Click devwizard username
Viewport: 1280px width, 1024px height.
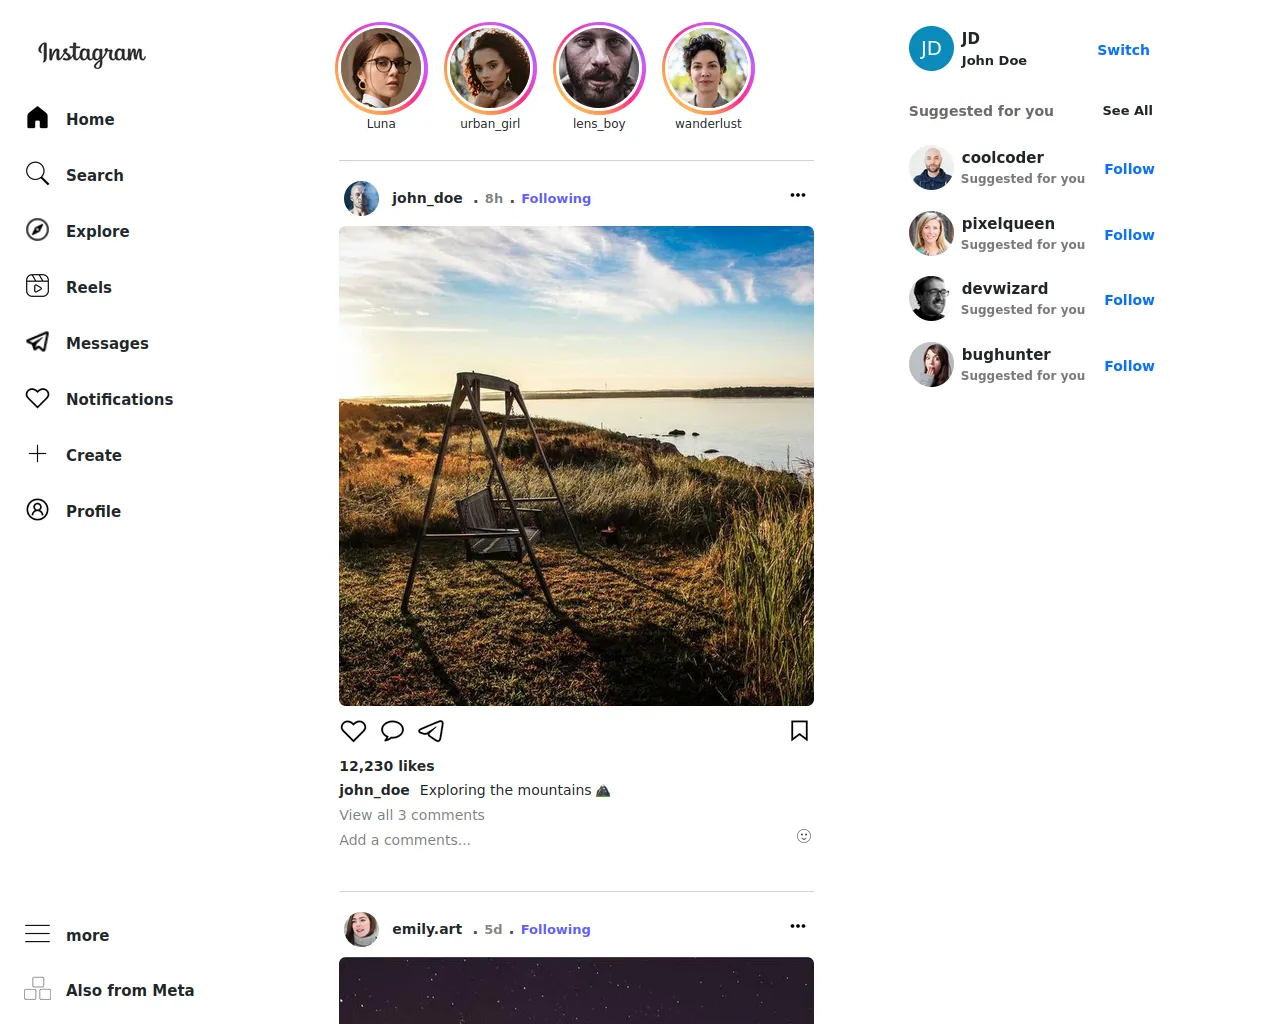1005,288
